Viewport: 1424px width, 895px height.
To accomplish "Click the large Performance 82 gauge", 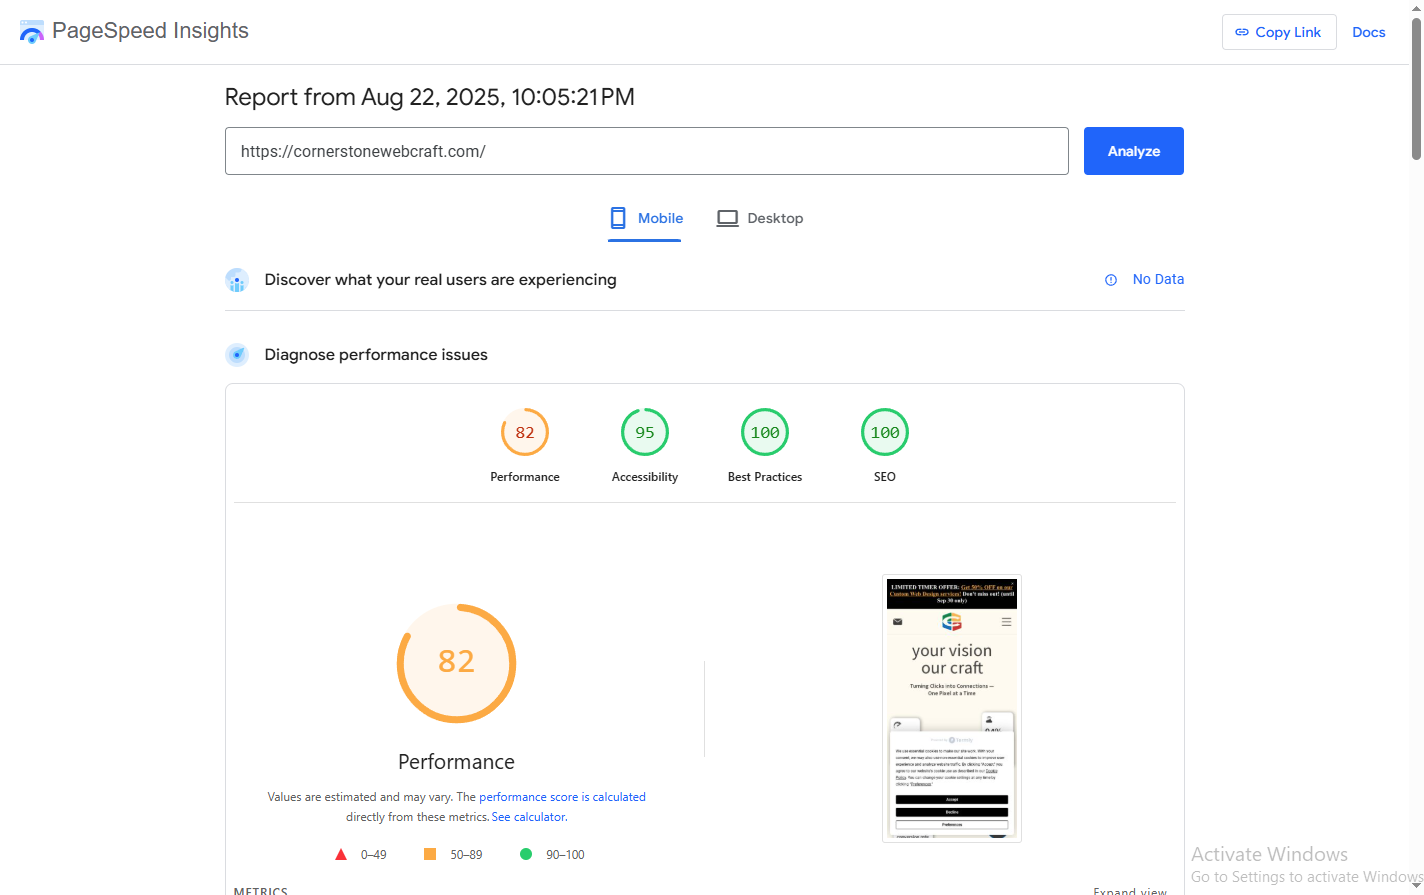I will (x=456, y=663).
